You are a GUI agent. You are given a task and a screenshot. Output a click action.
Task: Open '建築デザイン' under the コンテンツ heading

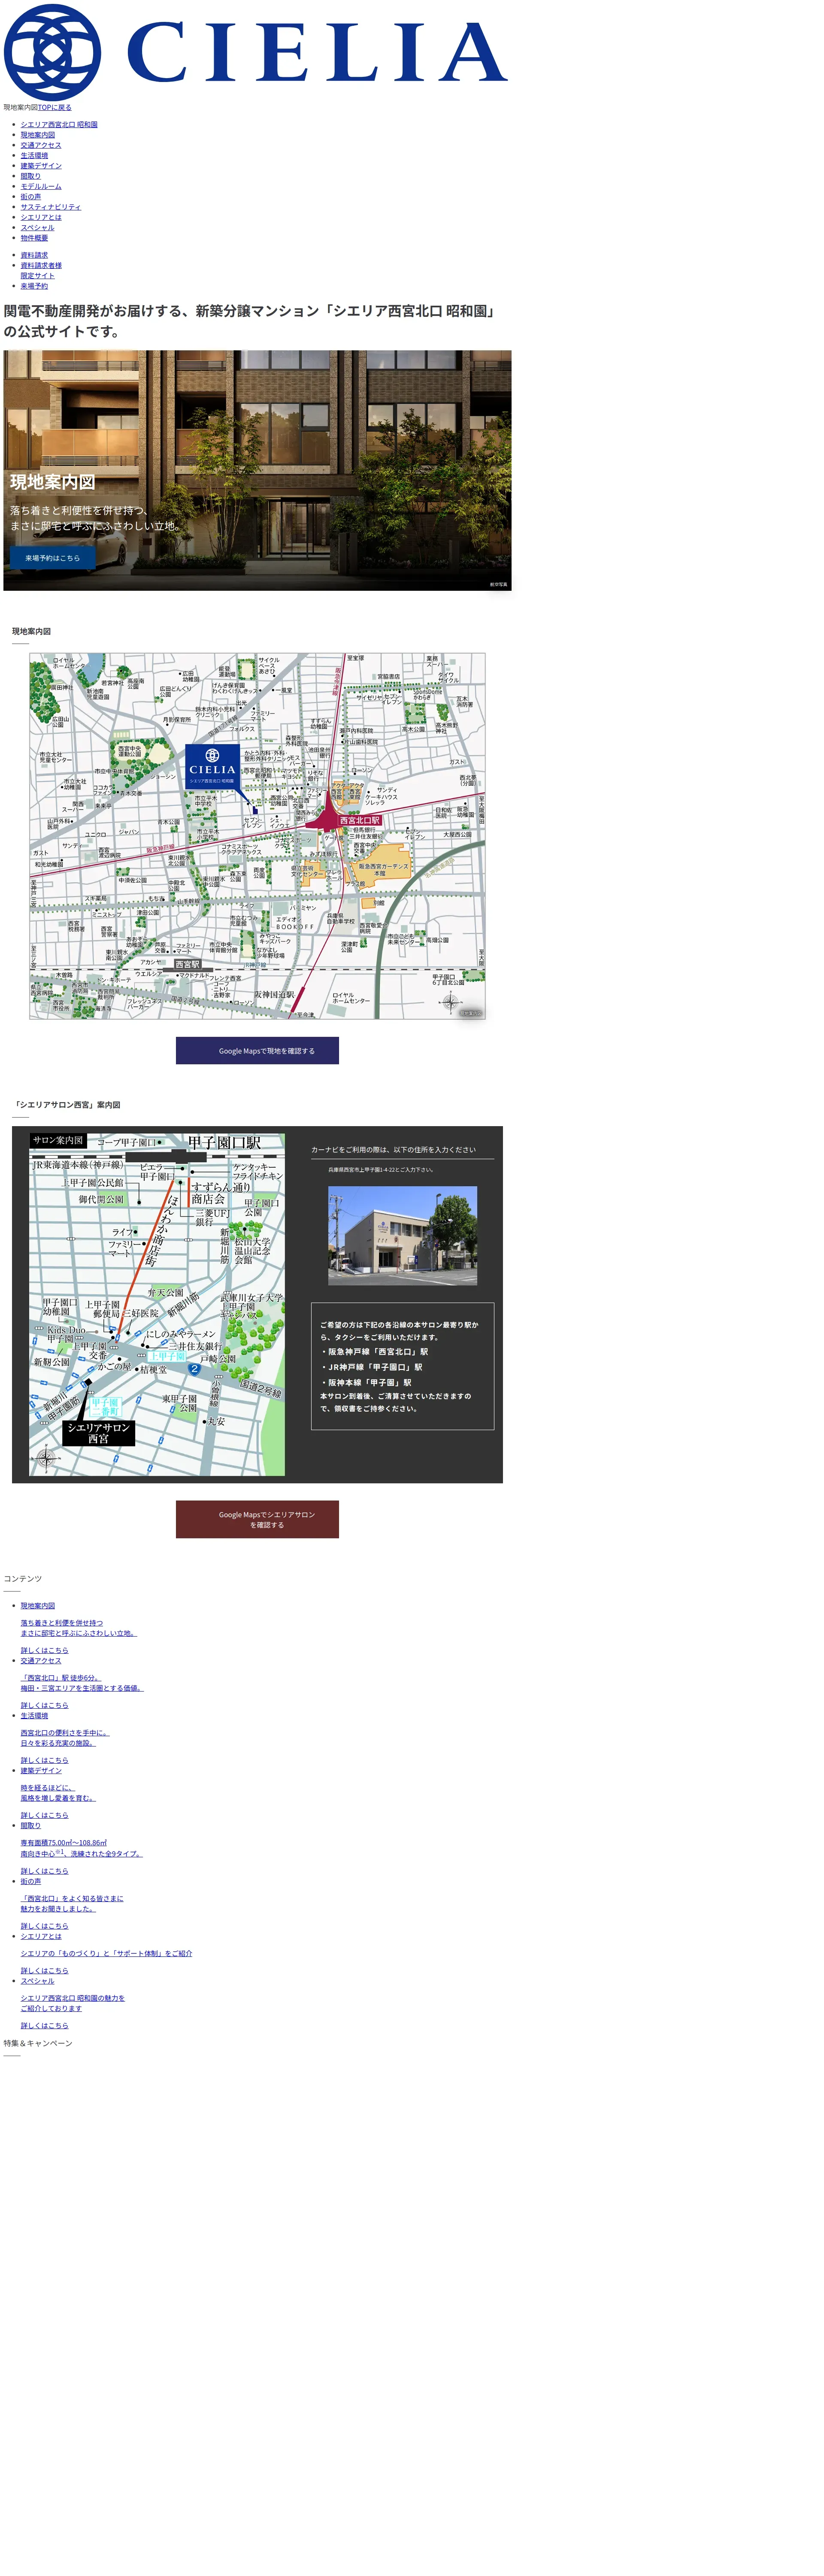(x=41, y=1770)
